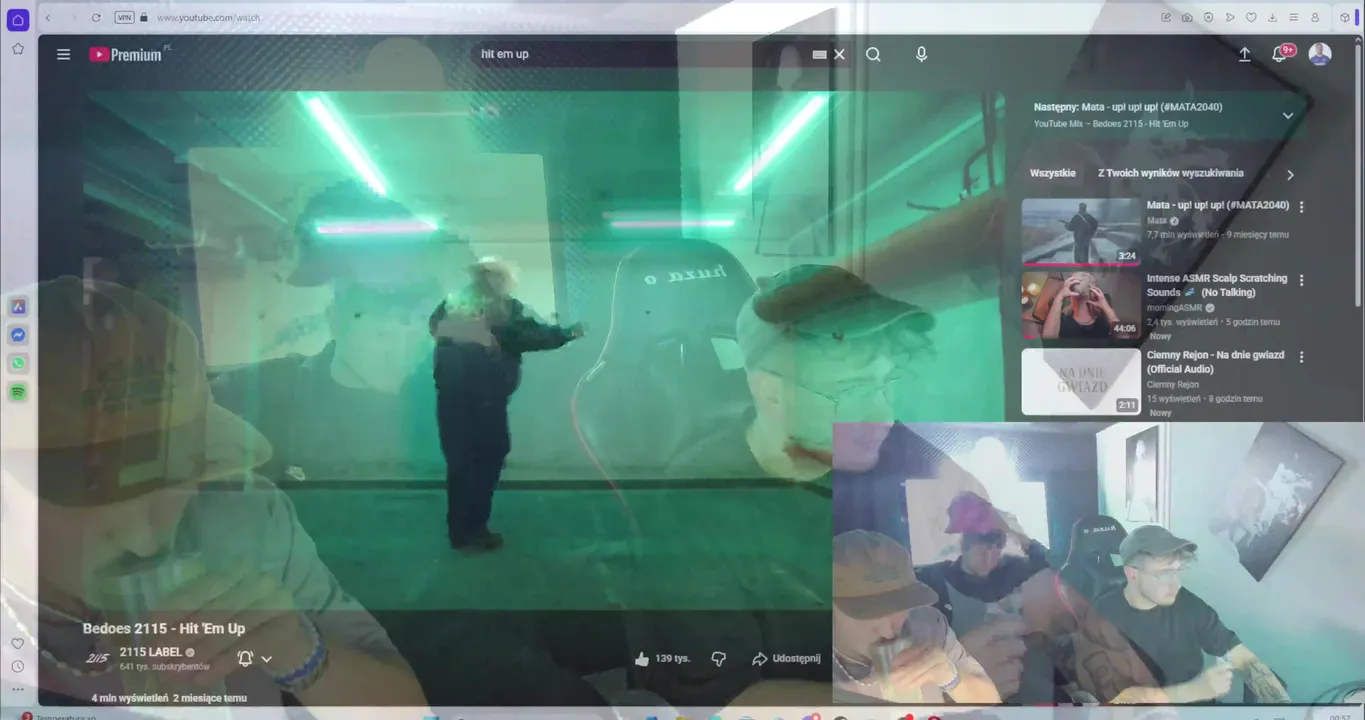
Task: Open morningASMR channel name
Action: (x=1174, y=308)
